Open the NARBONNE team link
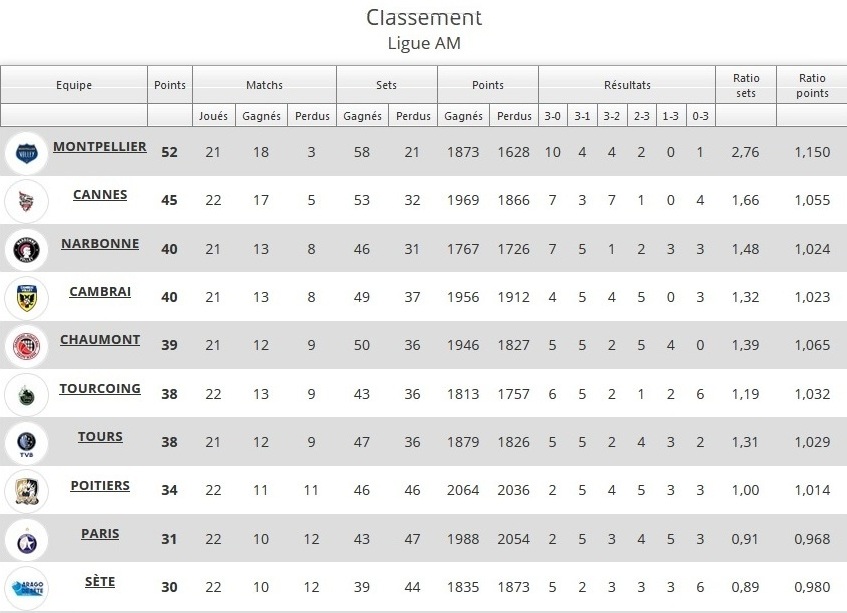847x613 pixels. point(100,244)
